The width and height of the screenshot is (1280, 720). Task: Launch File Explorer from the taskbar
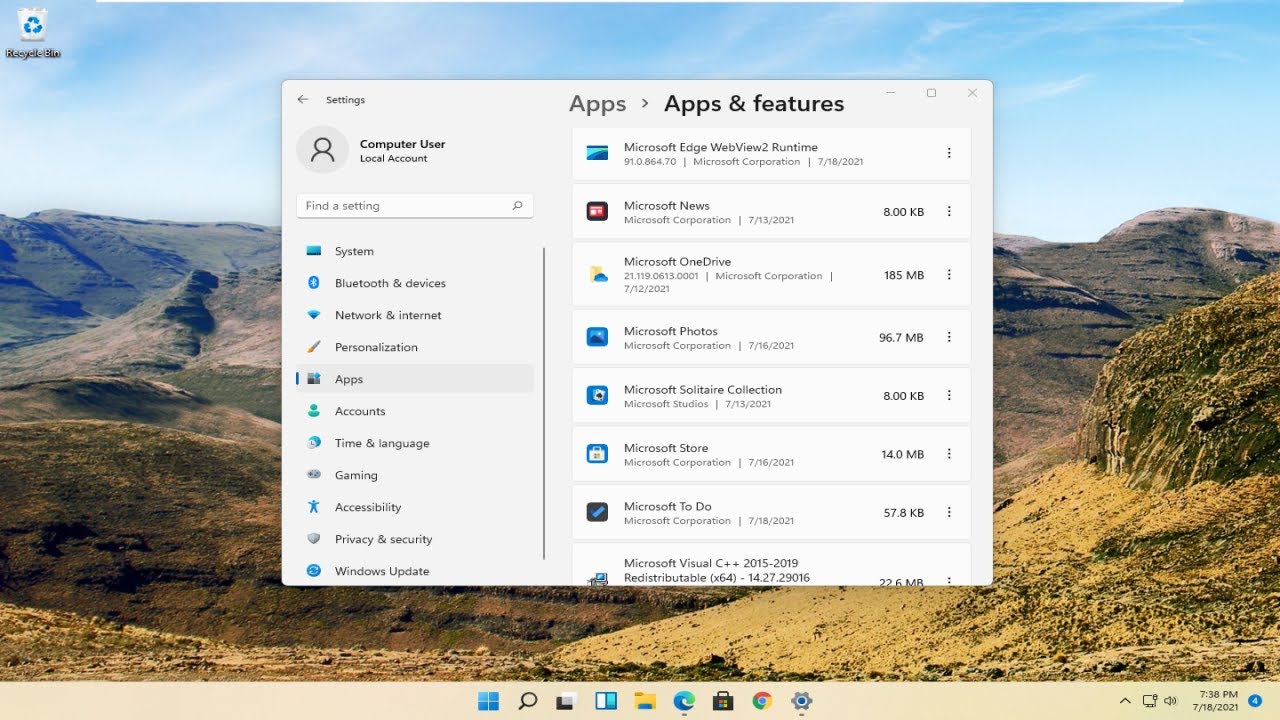(x=645, y=701)
